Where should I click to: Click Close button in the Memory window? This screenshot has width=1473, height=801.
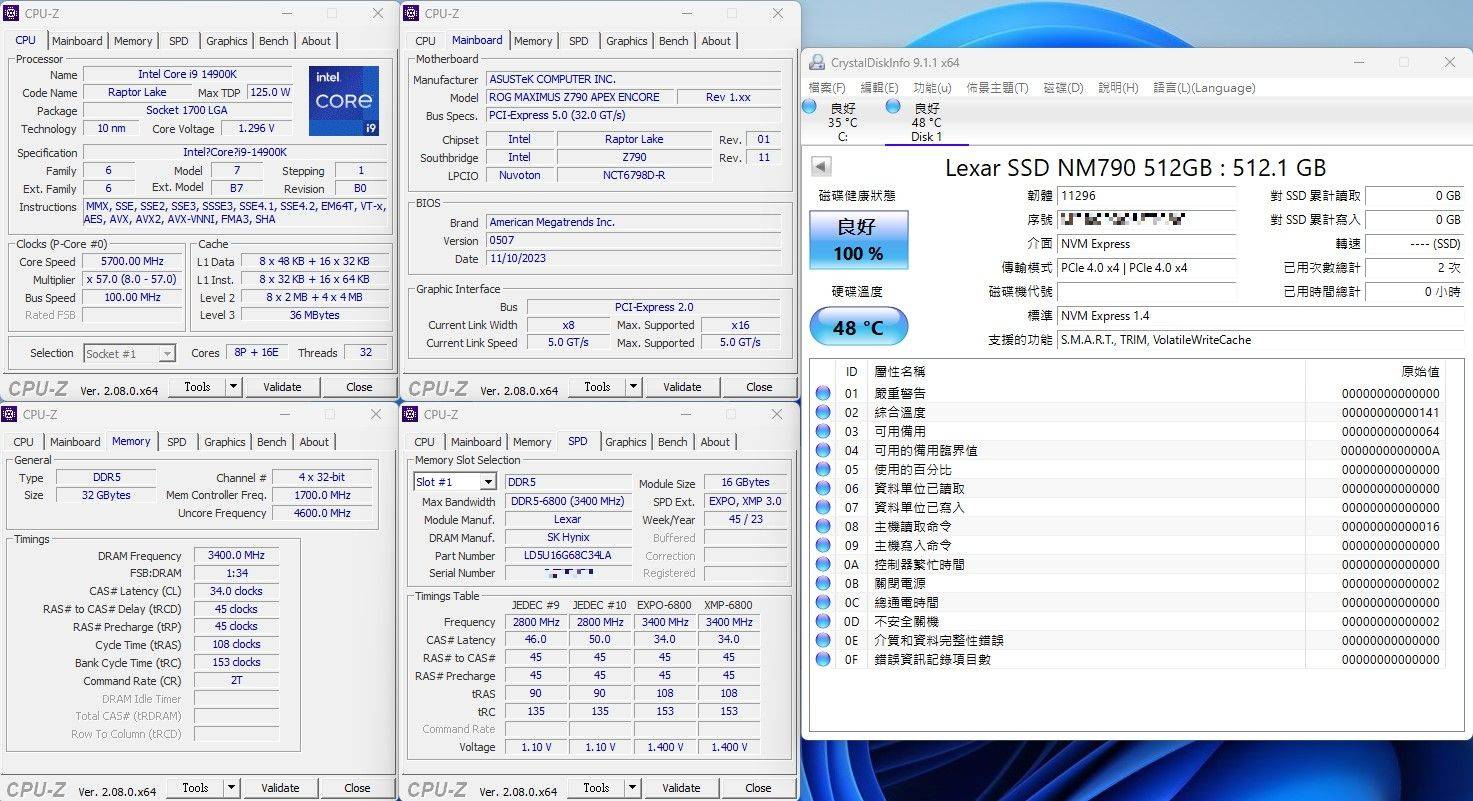(x=357, y=788)
